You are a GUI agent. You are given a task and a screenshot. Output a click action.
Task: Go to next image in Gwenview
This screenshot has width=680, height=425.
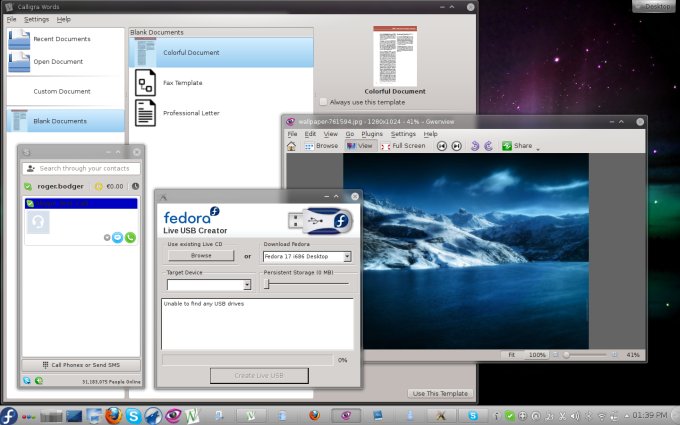click(456, 146)
